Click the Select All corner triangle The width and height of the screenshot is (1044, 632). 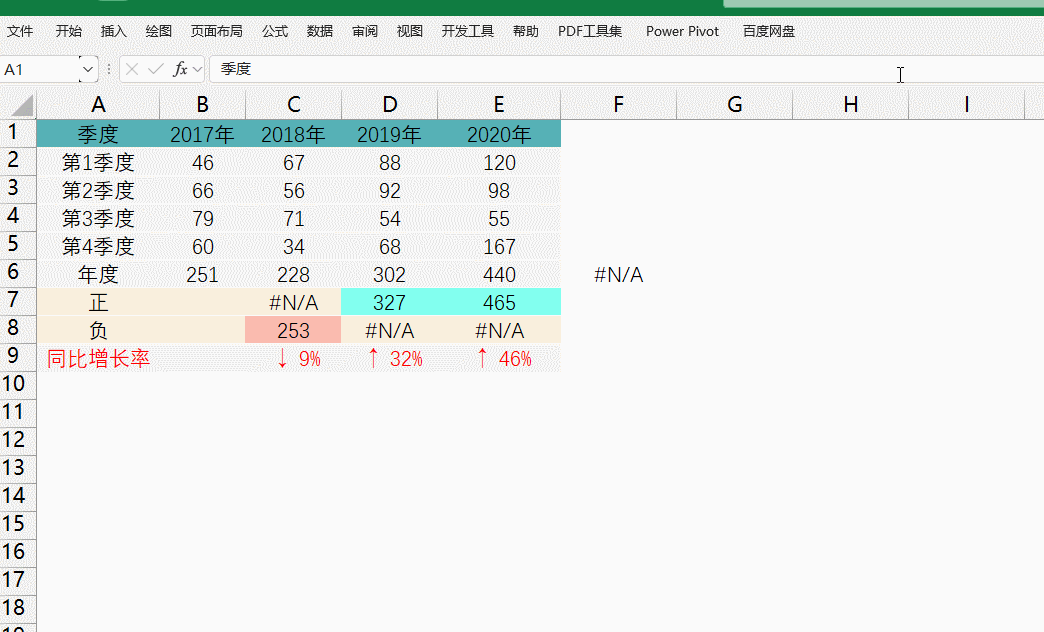(20, 105)
